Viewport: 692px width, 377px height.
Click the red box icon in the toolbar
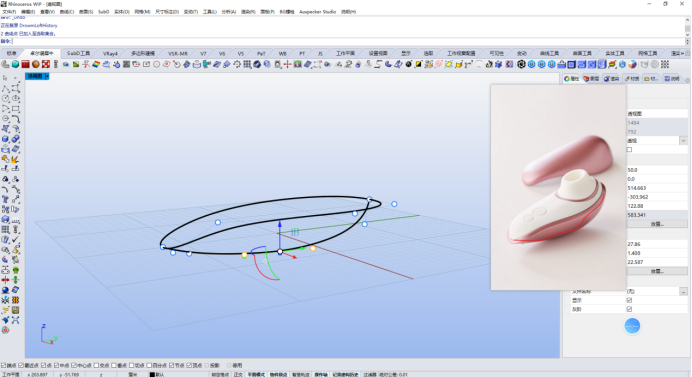[x=26, y=64]
